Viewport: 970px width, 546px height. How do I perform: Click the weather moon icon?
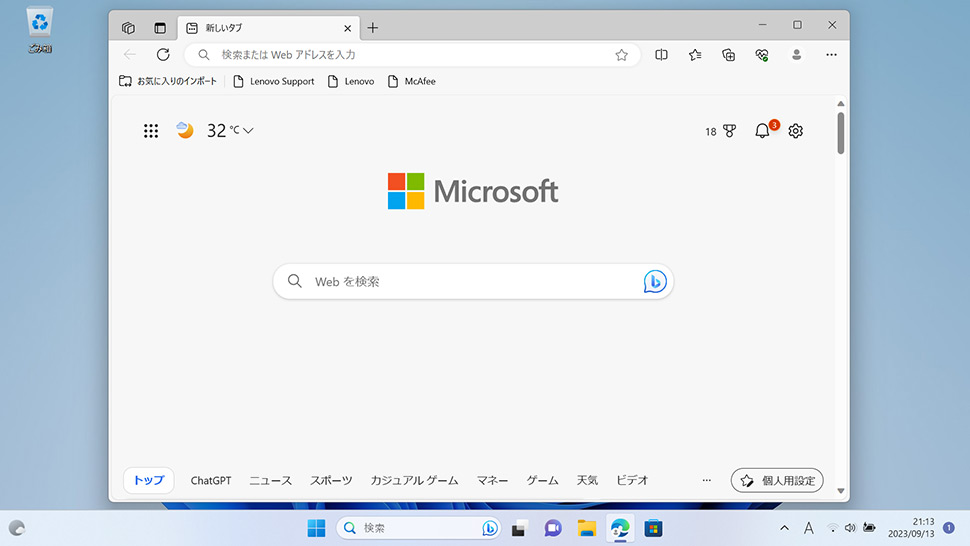(184, 130)
